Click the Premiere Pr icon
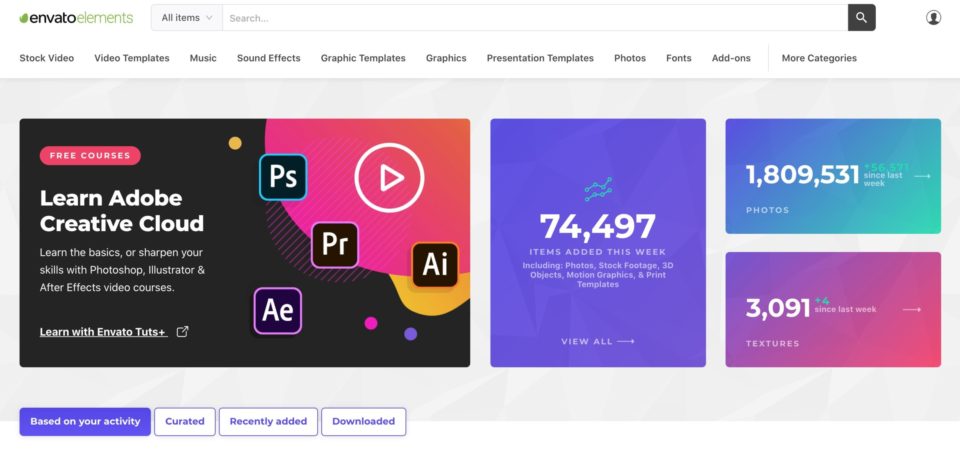Image resolution: width=960 pixels, height=467 pixels. point(335,245)
